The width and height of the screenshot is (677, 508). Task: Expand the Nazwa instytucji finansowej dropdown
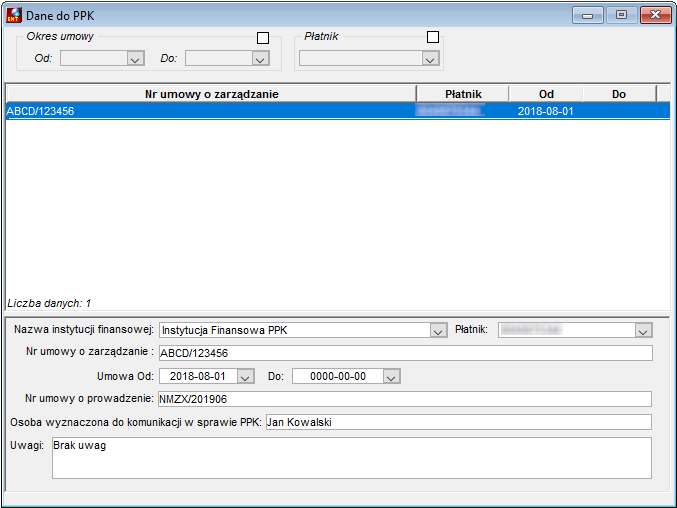tap(438, 331)
